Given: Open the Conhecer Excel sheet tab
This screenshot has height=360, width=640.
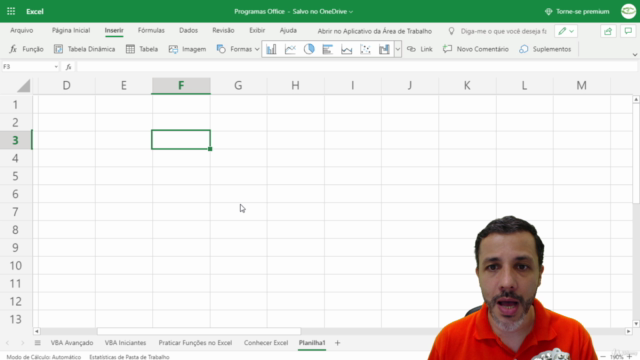Looking at the screenshot, I should [266, 343].
